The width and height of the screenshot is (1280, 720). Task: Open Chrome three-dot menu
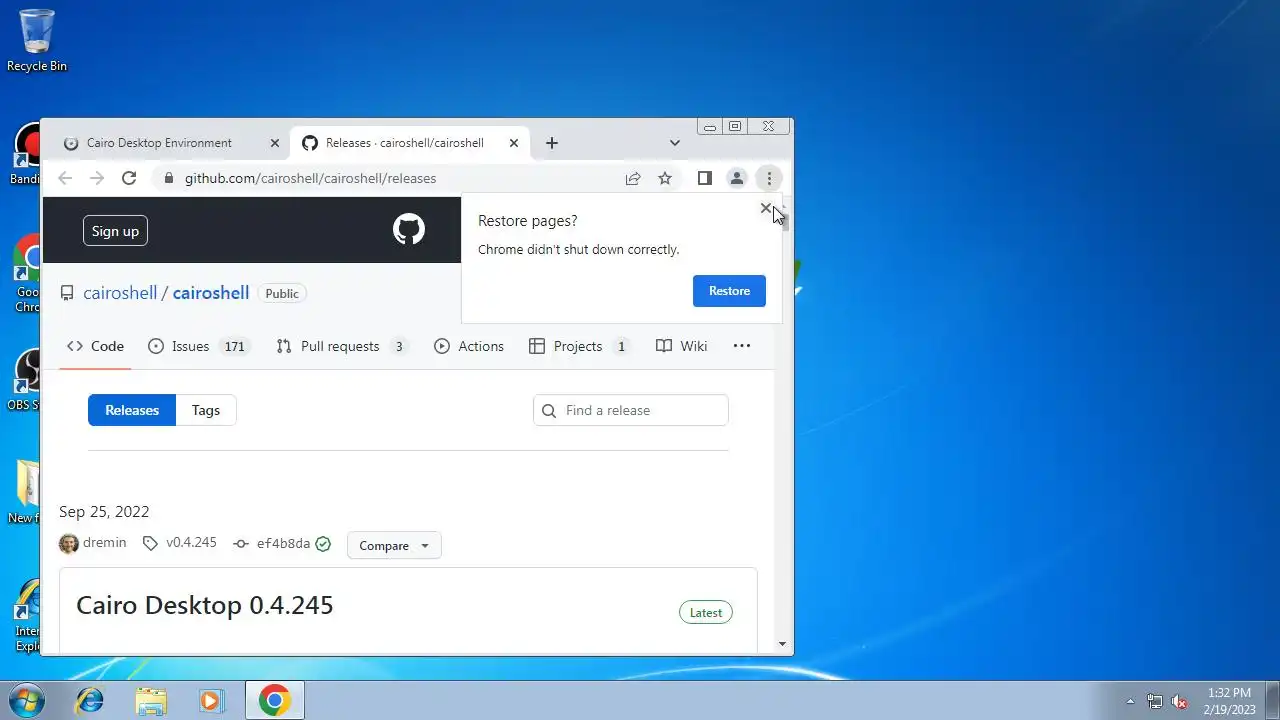(x=769, y=178)
